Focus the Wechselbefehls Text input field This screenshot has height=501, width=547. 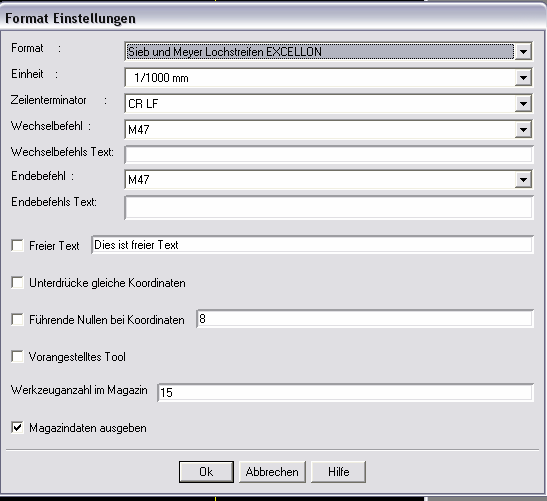(x=329, y=155)
